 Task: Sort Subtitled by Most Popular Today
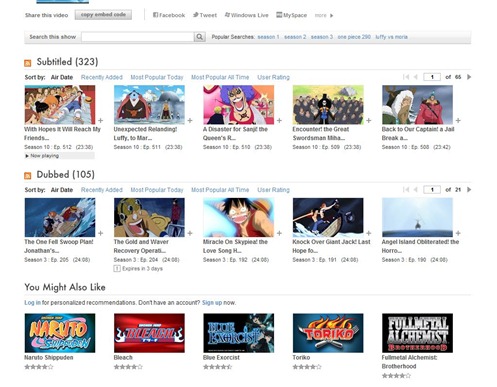157,77
